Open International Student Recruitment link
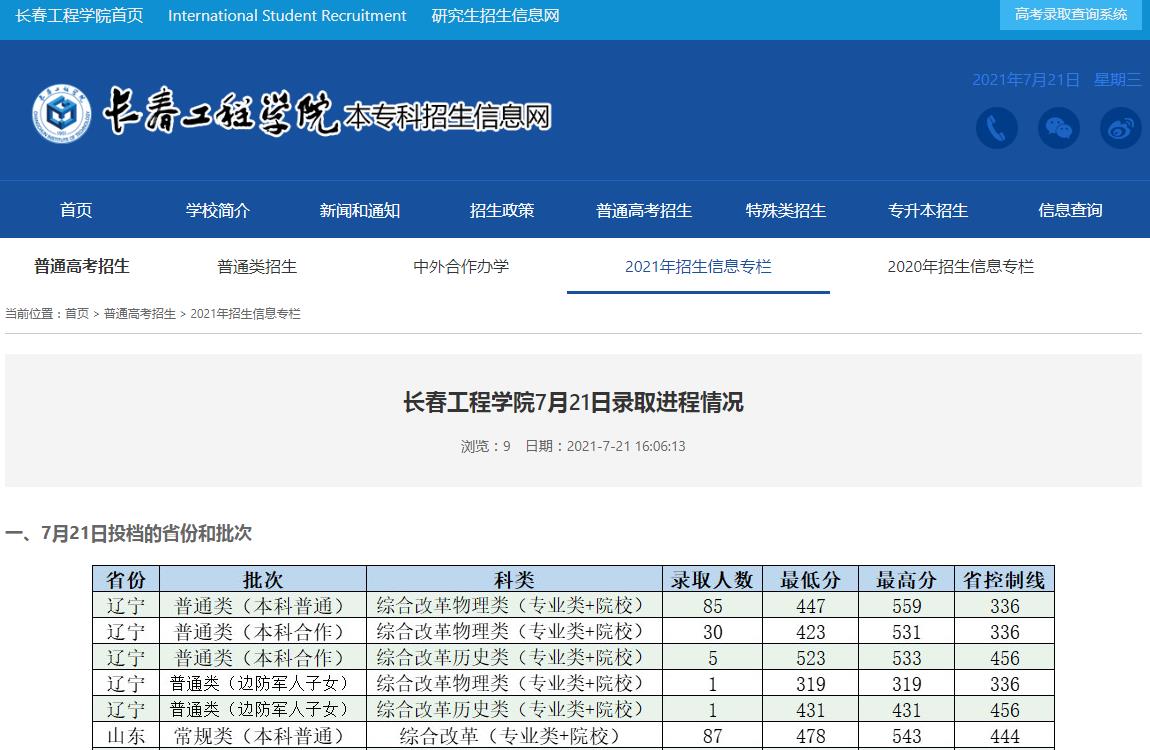 point(287,15)
